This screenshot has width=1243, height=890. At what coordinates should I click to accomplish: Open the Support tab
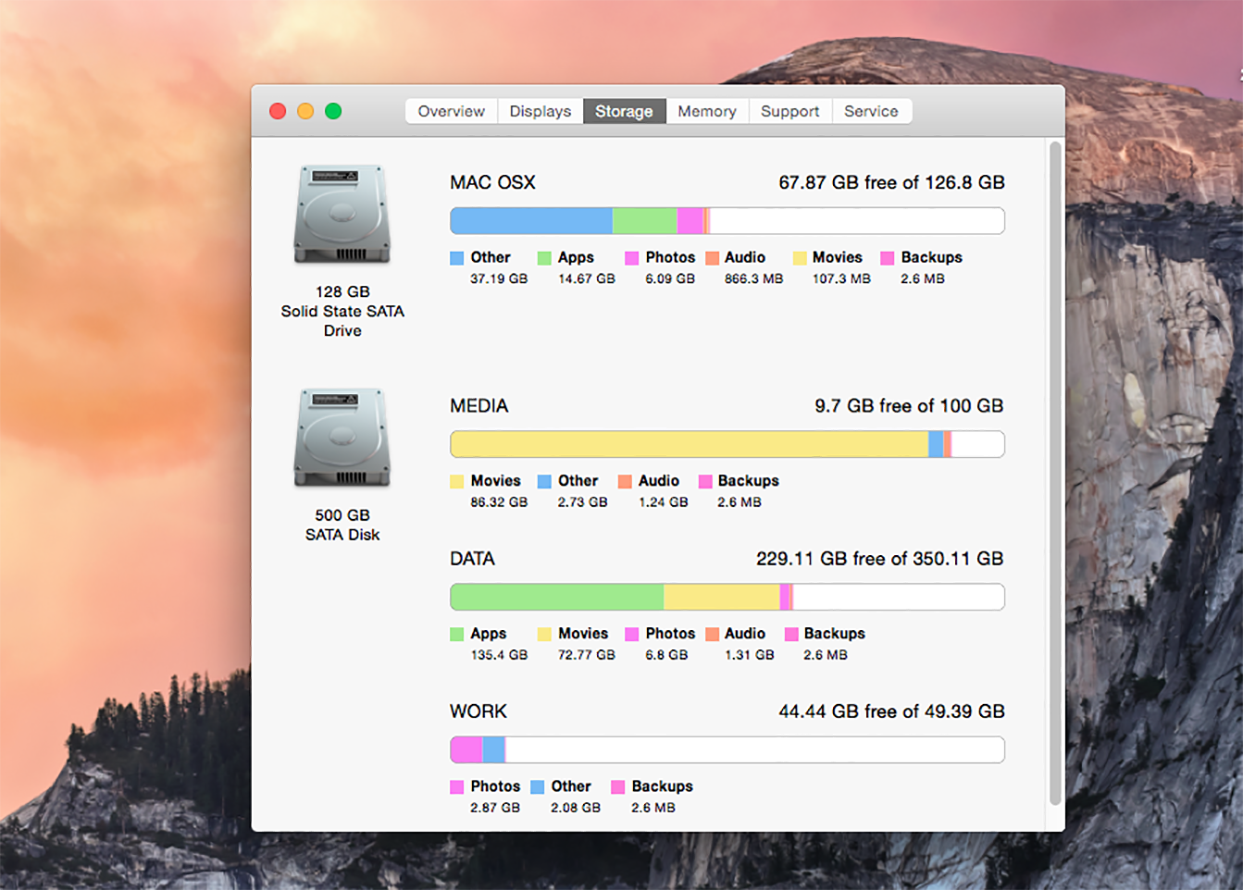coord(789,111)
